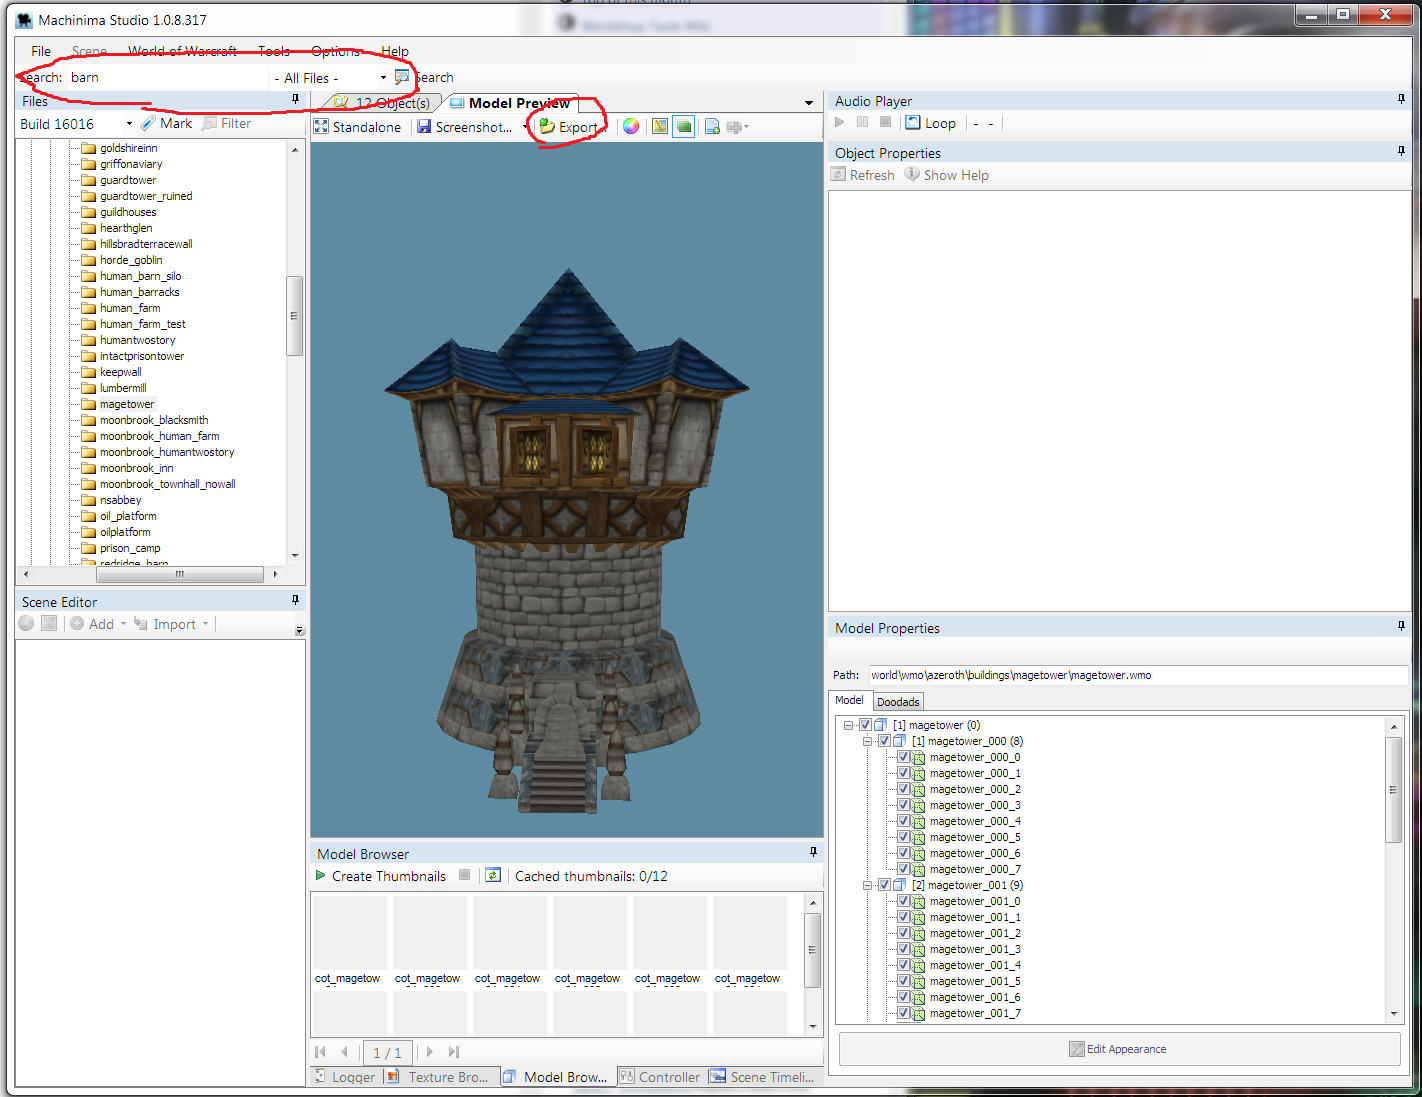The image size is (1422, 1097).
Task: Uncheck magetower_001_5 checkbox
Action: pyautogui.click(x=903, y=981)
